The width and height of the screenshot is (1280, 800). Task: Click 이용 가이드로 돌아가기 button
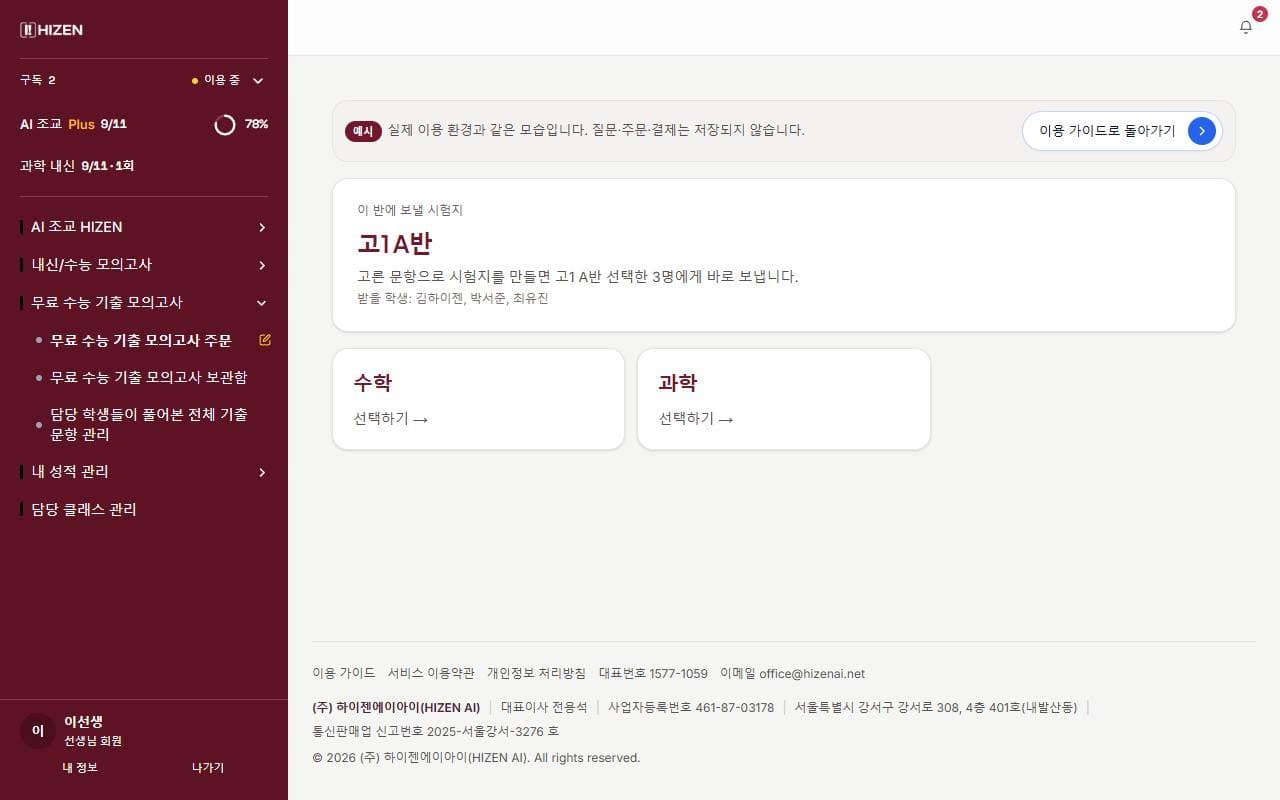coord(1122,130)
